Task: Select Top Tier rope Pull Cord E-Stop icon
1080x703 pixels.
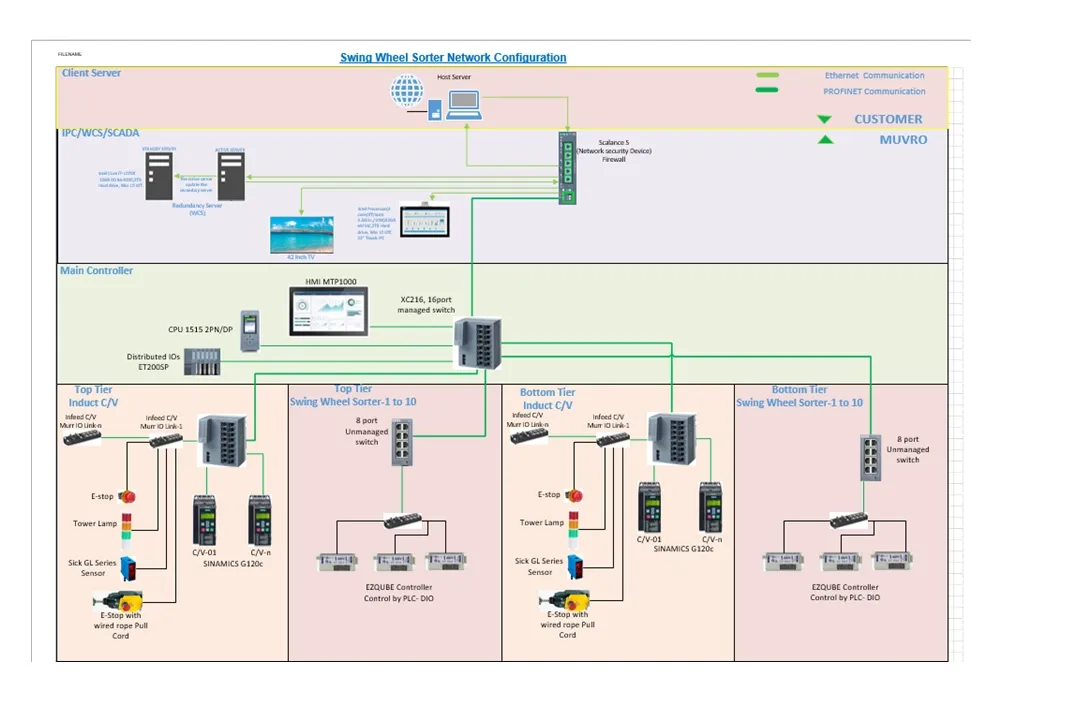Action: pos(118,601)
